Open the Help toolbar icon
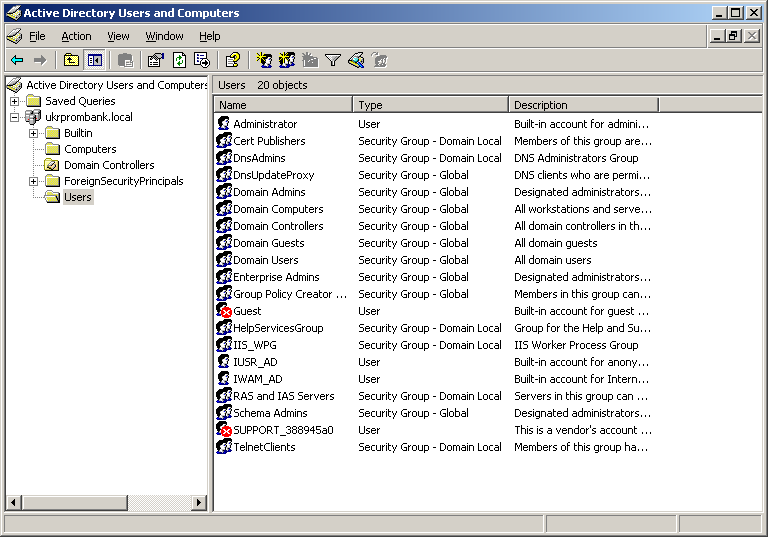The width and height of the screenshot is (768, 537). coord(233,60)
